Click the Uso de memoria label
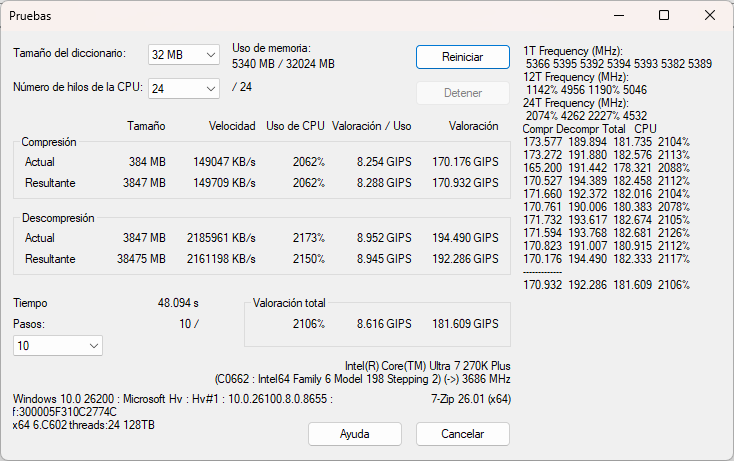The height and width of the screenshot is (461, 734). click(272, 48)
